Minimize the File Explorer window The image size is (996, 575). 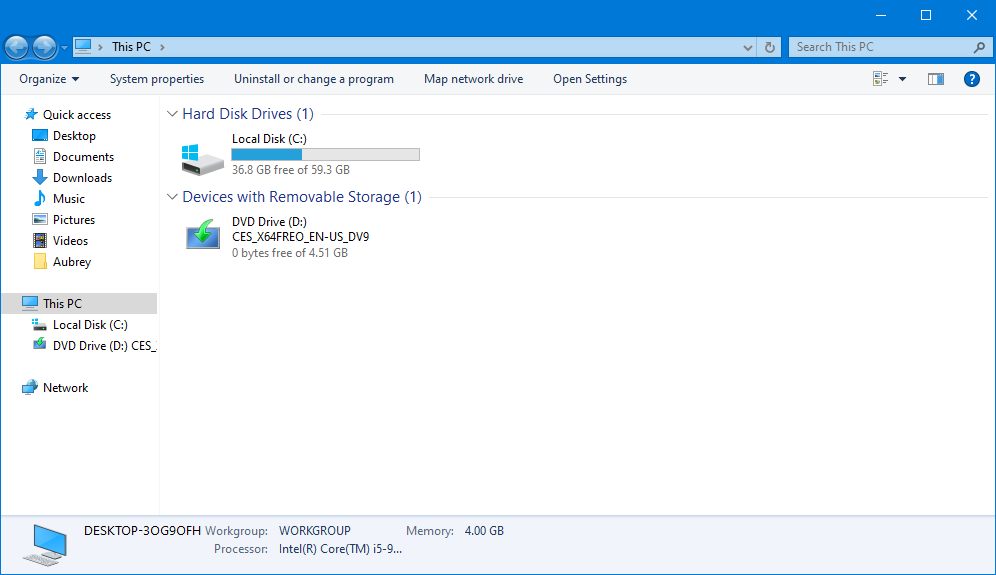click(880, 15)
